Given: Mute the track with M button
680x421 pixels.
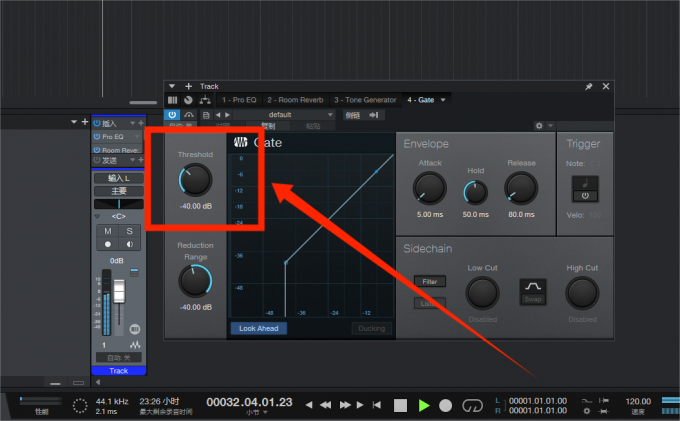Looking at the screenshot, I should (x=107, y=231).
